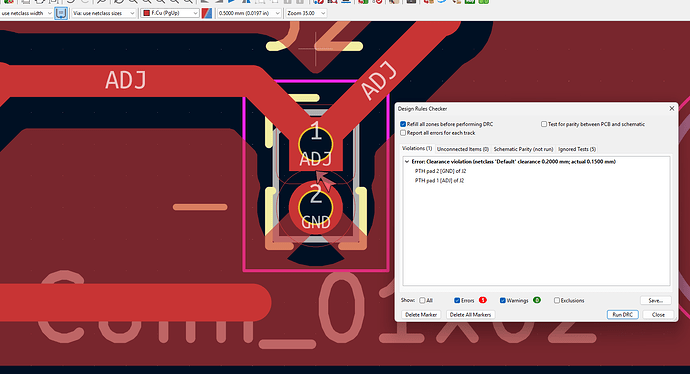Select the DRC violation marker arrow
Viewport: 690px width, 374px height.
pyautogui.click(x=325, y=180)
